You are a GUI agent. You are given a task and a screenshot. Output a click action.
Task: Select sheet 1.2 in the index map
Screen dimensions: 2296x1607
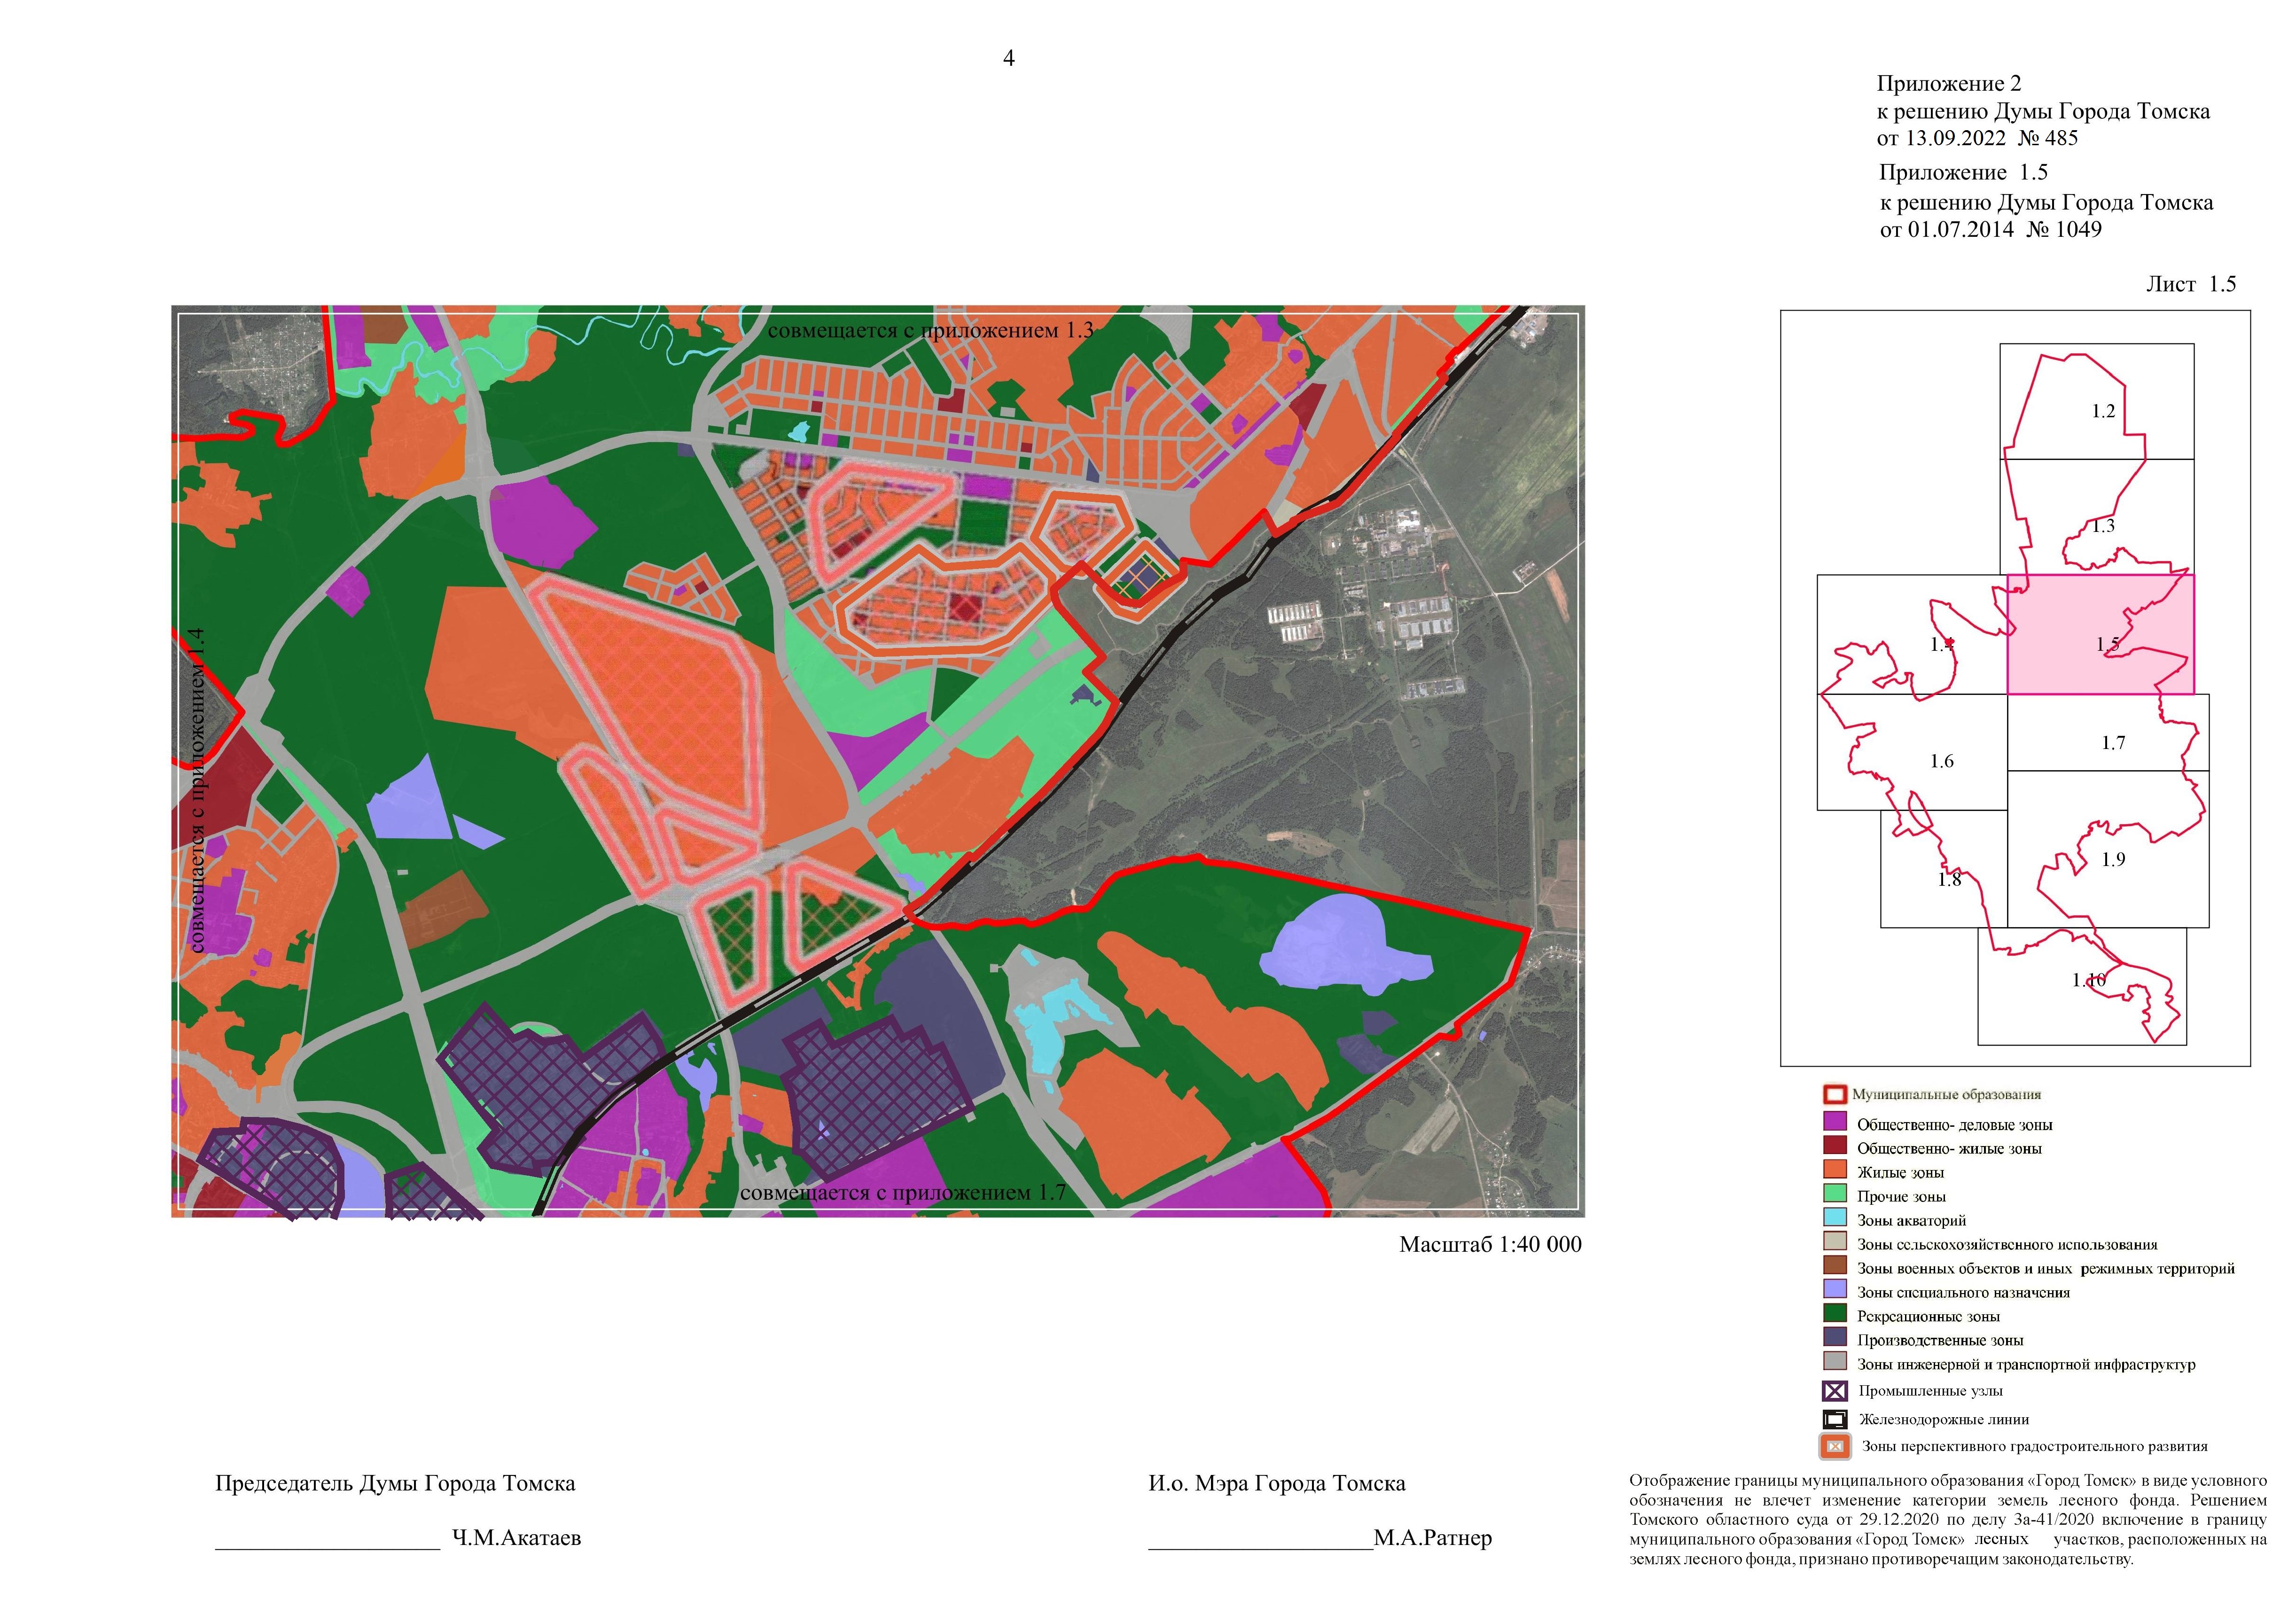[x=2103, y=411]
